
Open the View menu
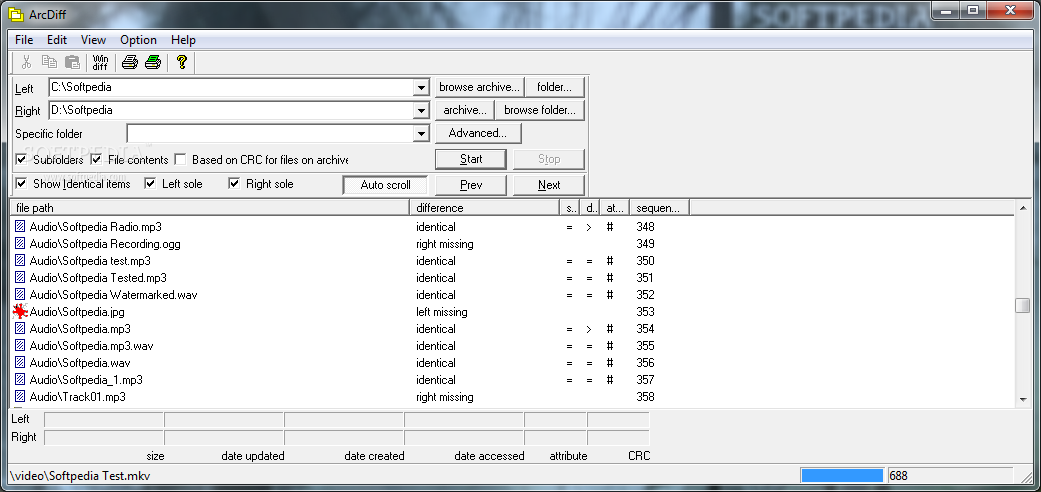[x=94, y=40]
